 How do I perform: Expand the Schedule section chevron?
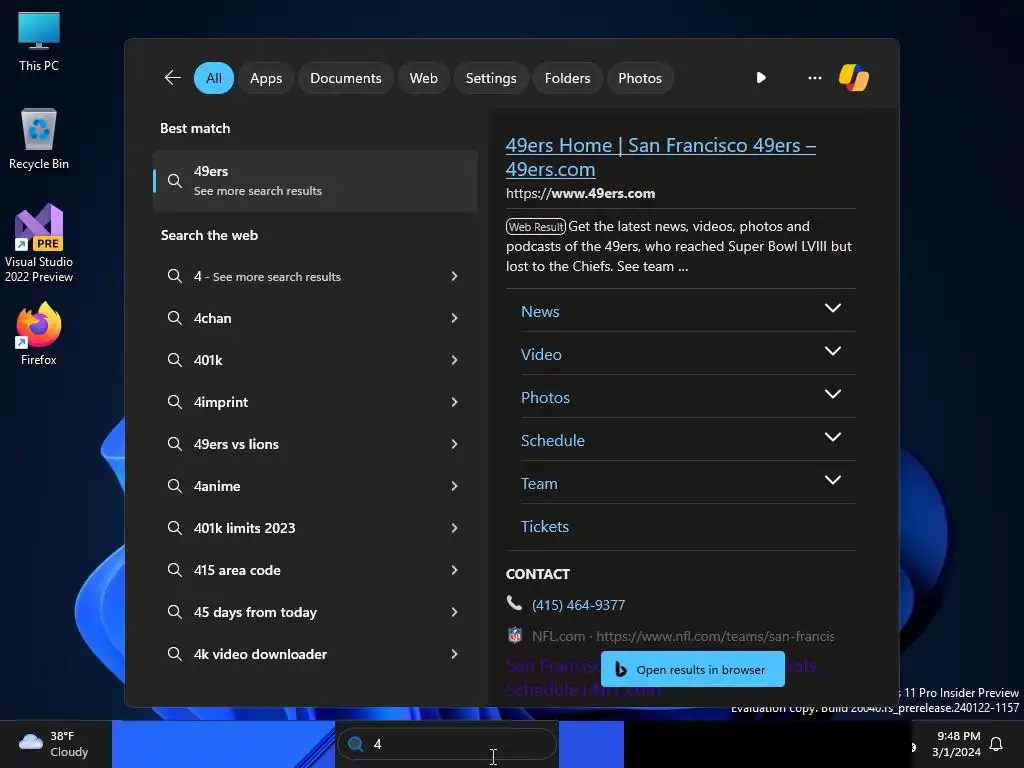[x=833, y=438]
